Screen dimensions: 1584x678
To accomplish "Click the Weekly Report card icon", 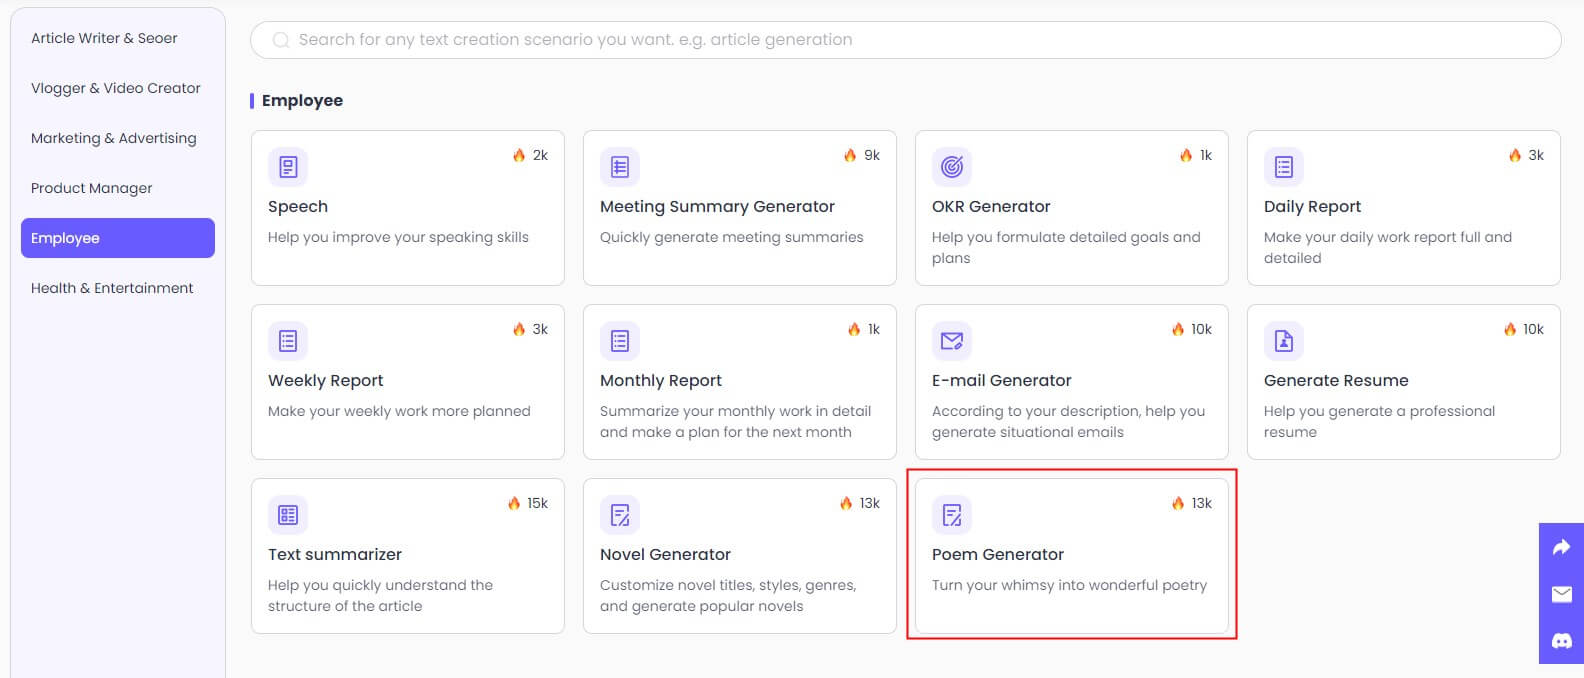I will pos(288,341).
